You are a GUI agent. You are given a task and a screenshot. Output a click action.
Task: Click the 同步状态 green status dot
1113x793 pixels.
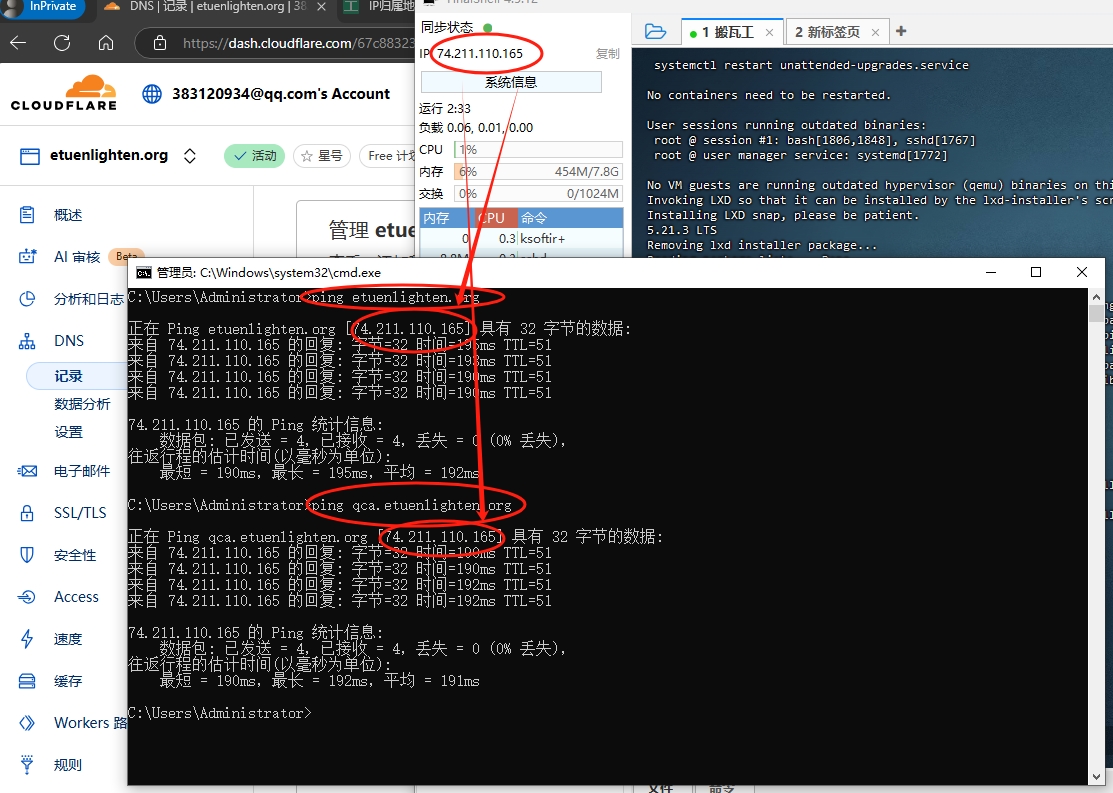488,28
